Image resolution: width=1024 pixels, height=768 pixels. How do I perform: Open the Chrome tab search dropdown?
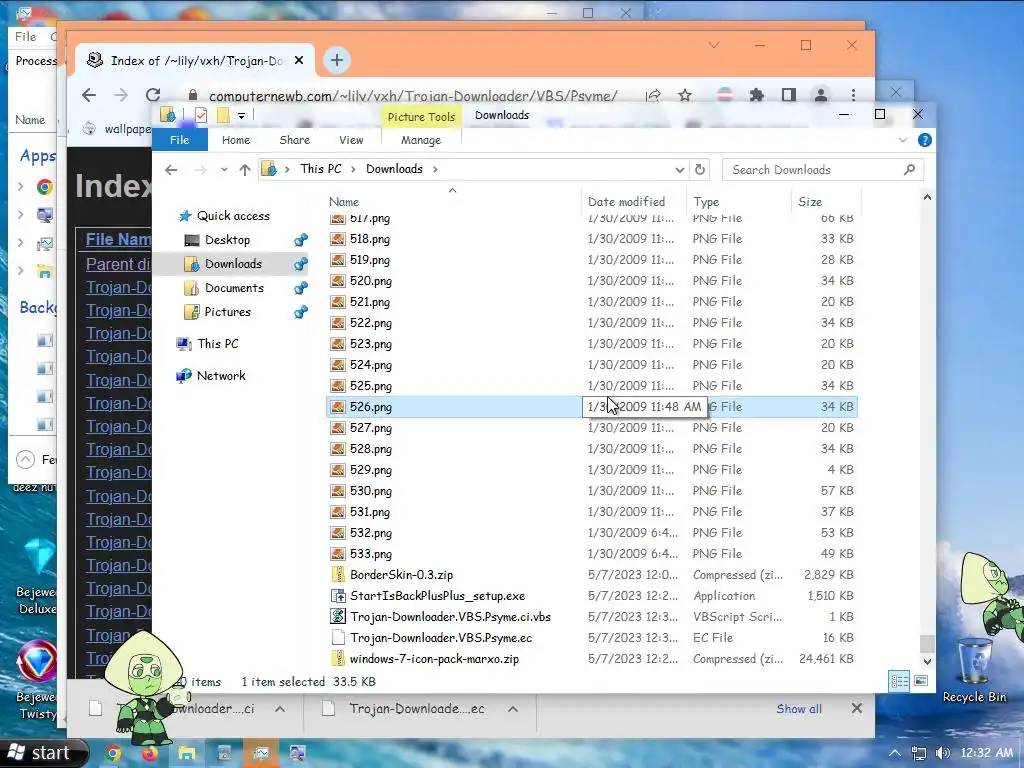(x=714, y=45)
